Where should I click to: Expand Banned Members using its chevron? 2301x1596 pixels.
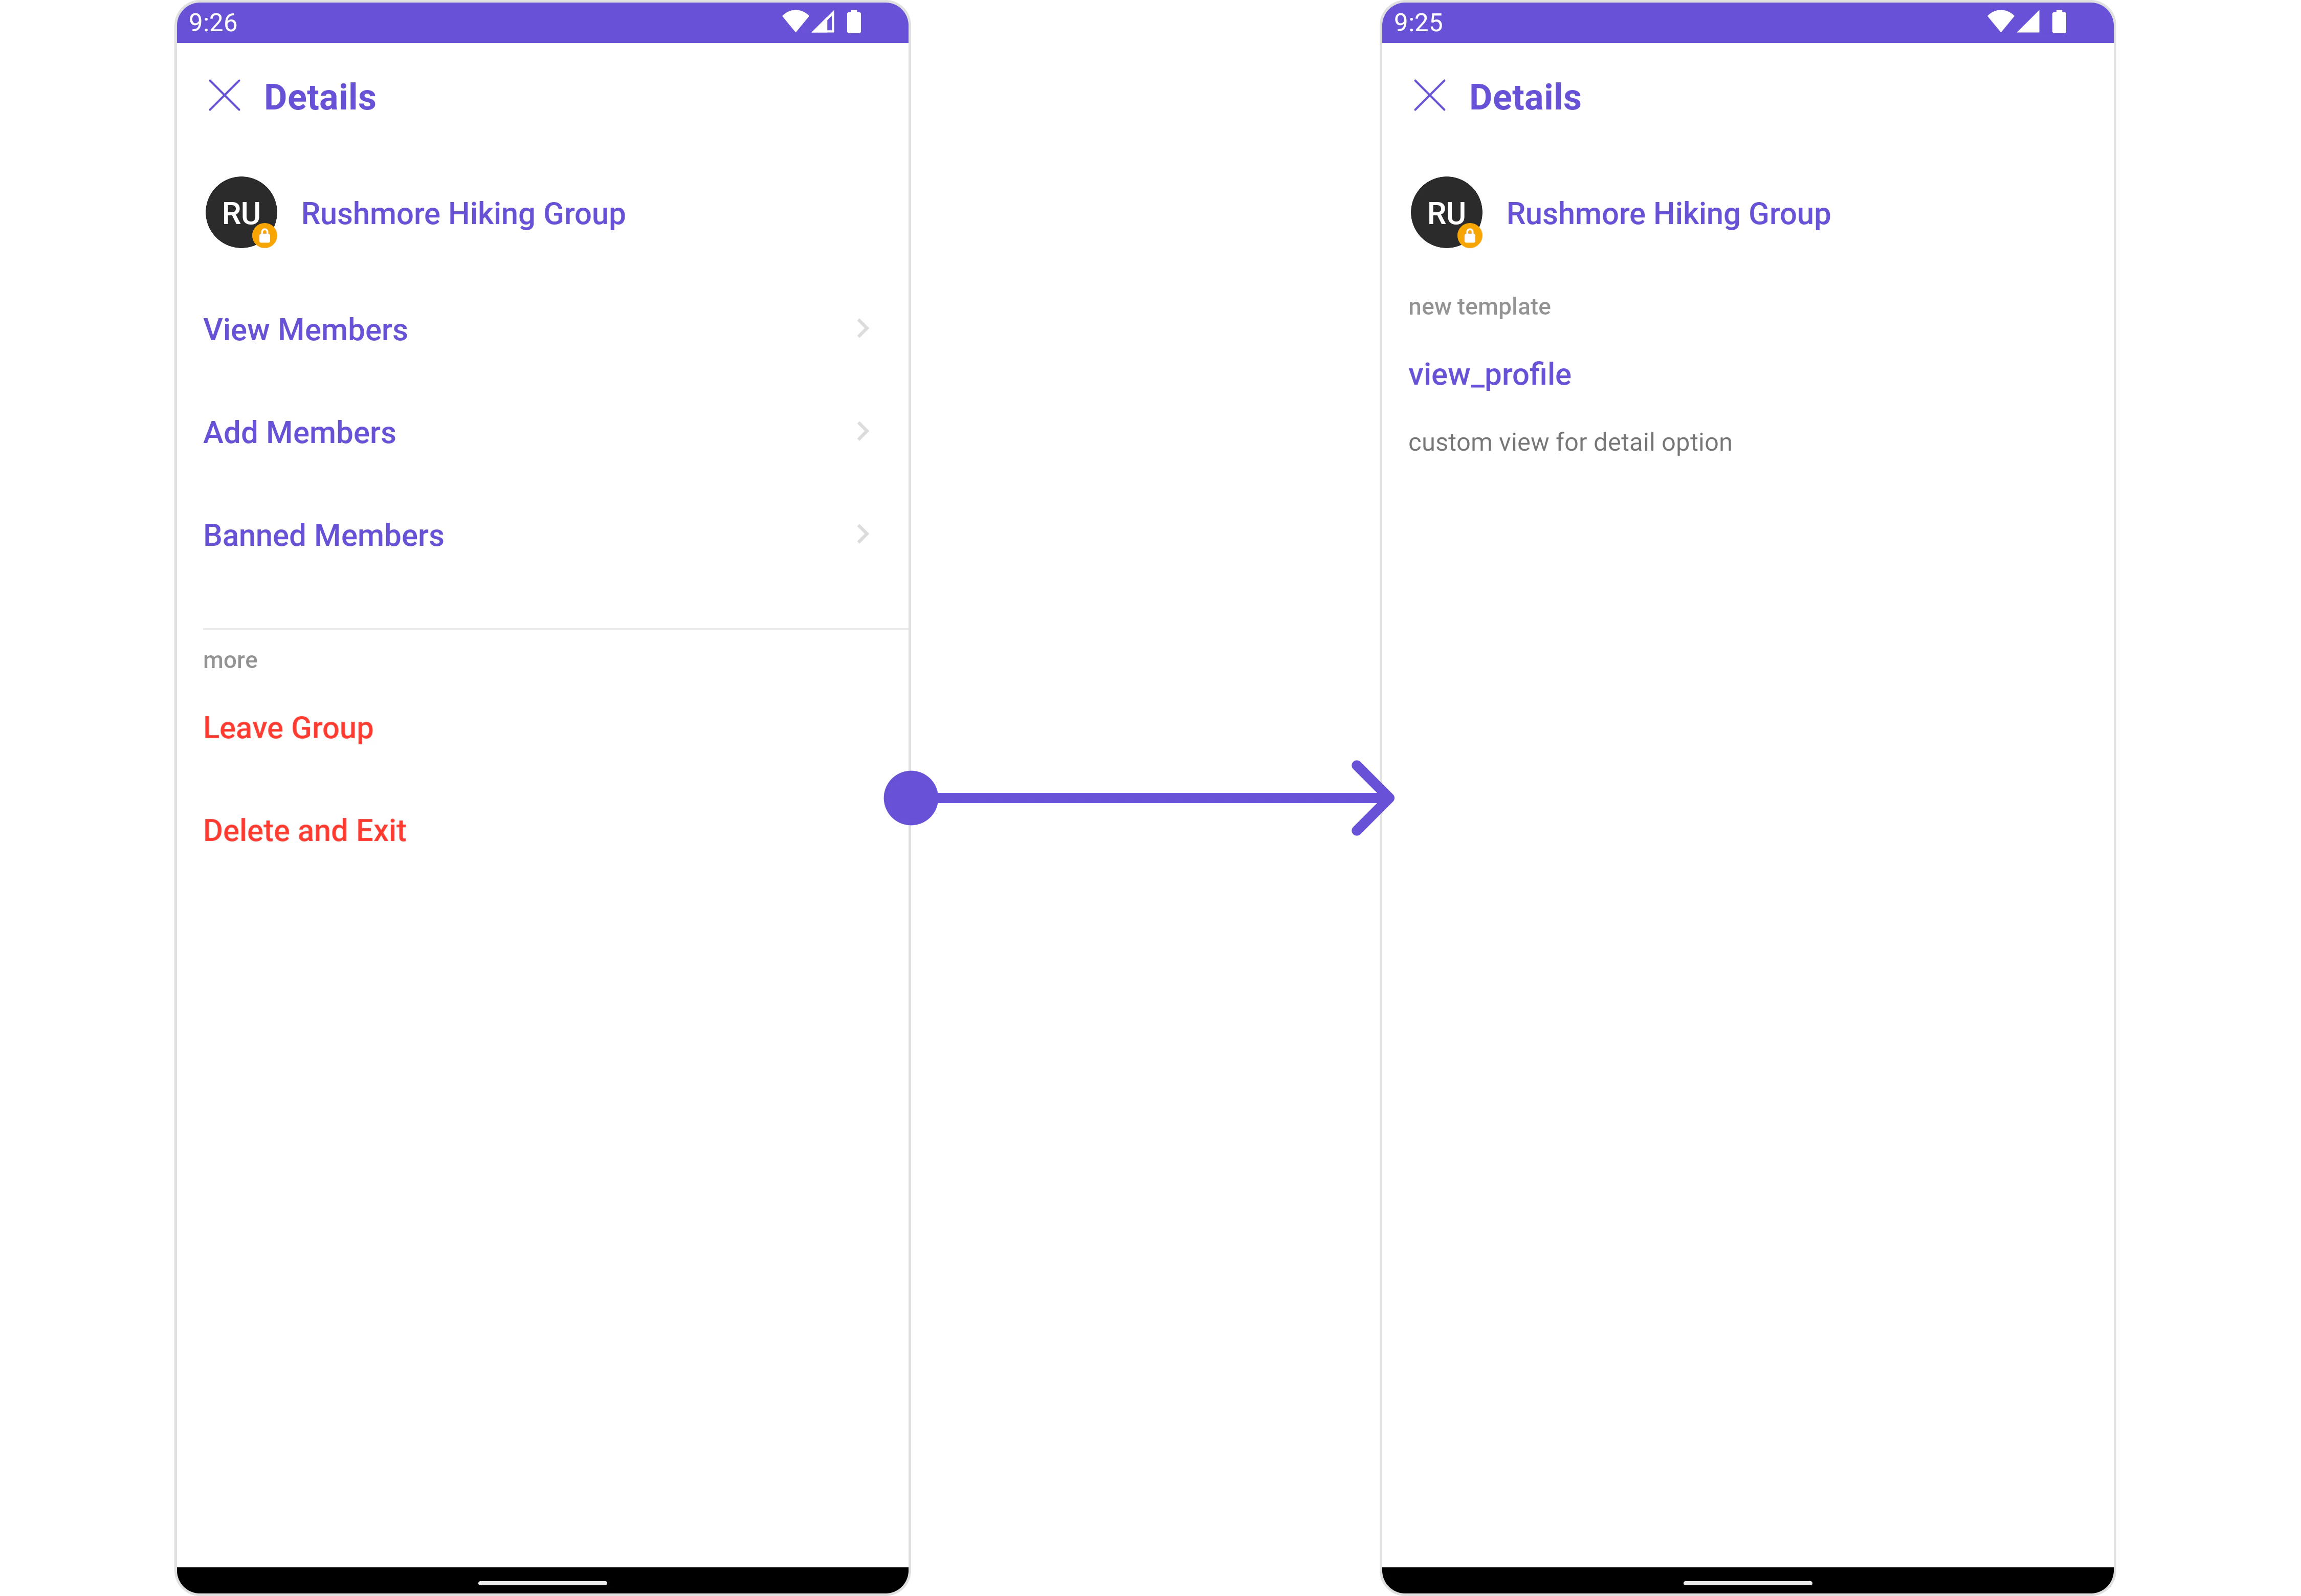tap(863, 535)
